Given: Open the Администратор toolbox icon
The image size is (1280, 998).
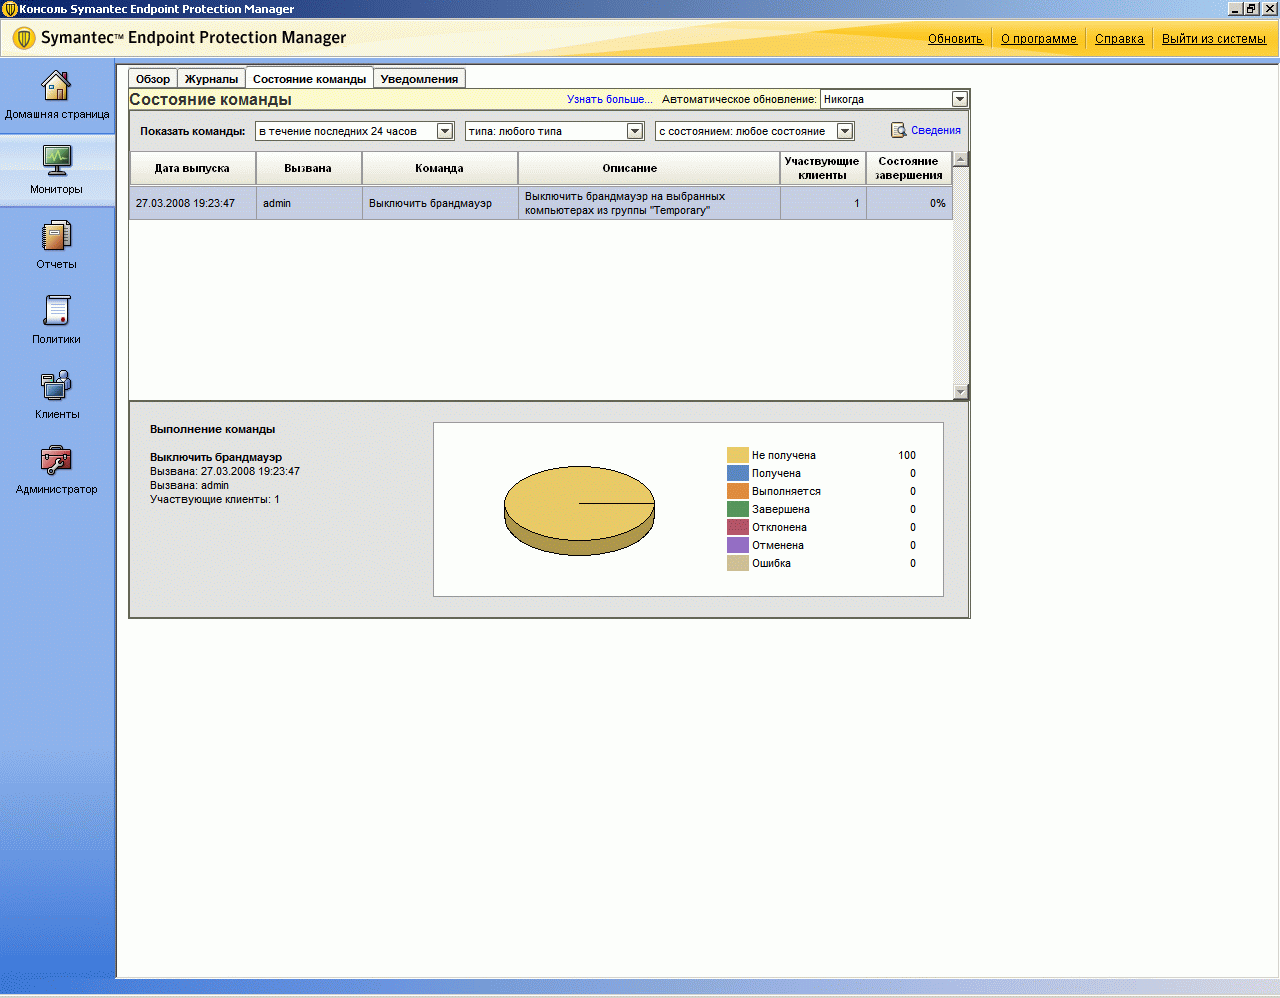Looking at the screenshot, I should [56, 460].
